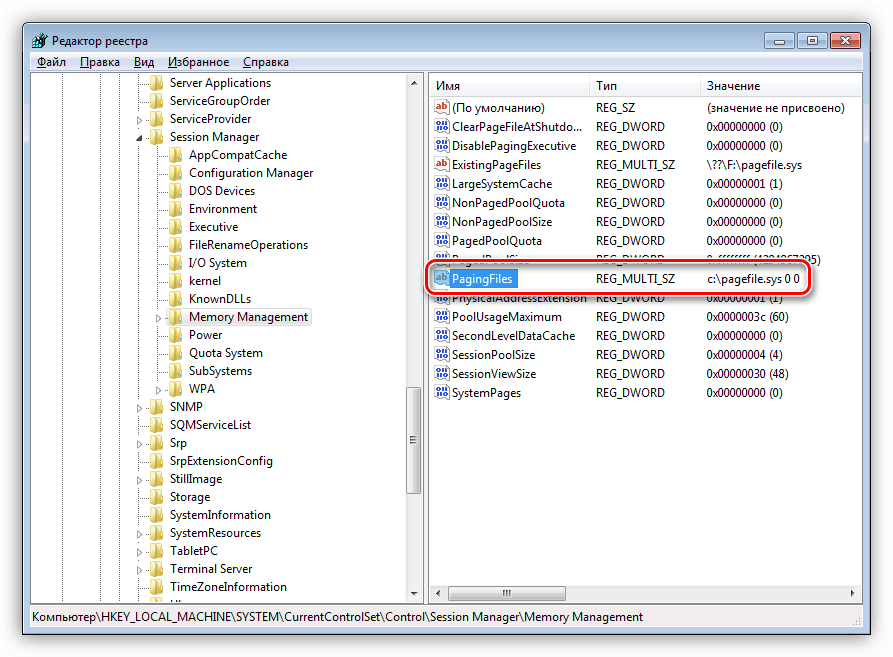Select the Quota System tree item
This screenshot has height=657, width=893.
tap(226, 353)
